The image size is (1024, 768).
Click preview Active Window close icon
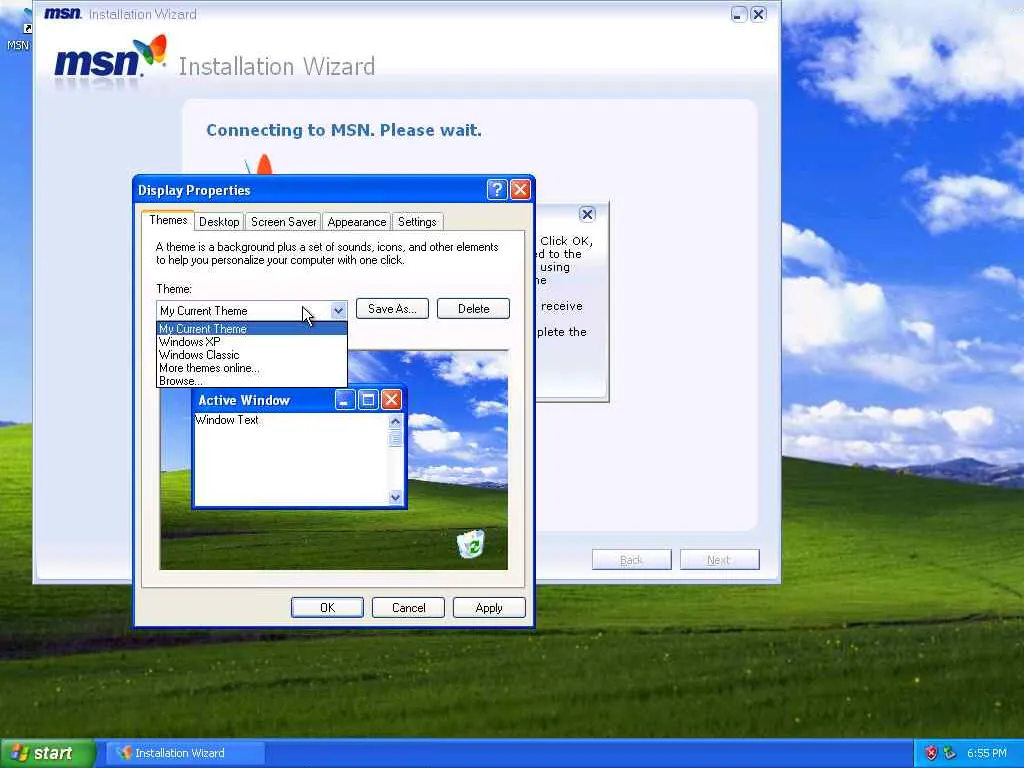pos(391,400)
